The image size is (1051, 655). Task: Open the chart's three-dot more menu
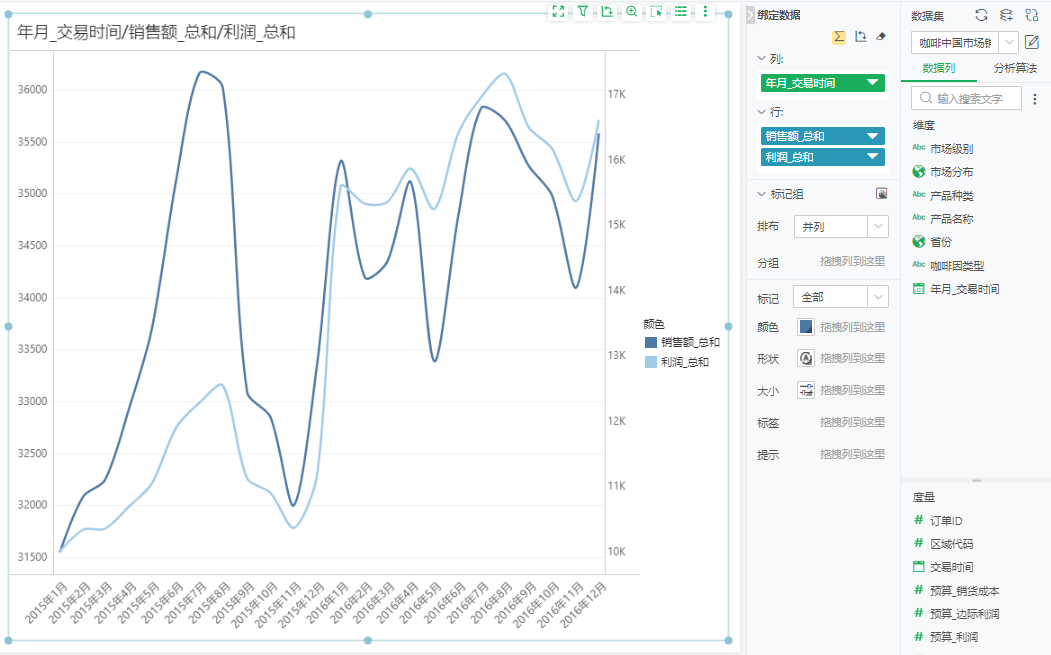pos(705,11)
